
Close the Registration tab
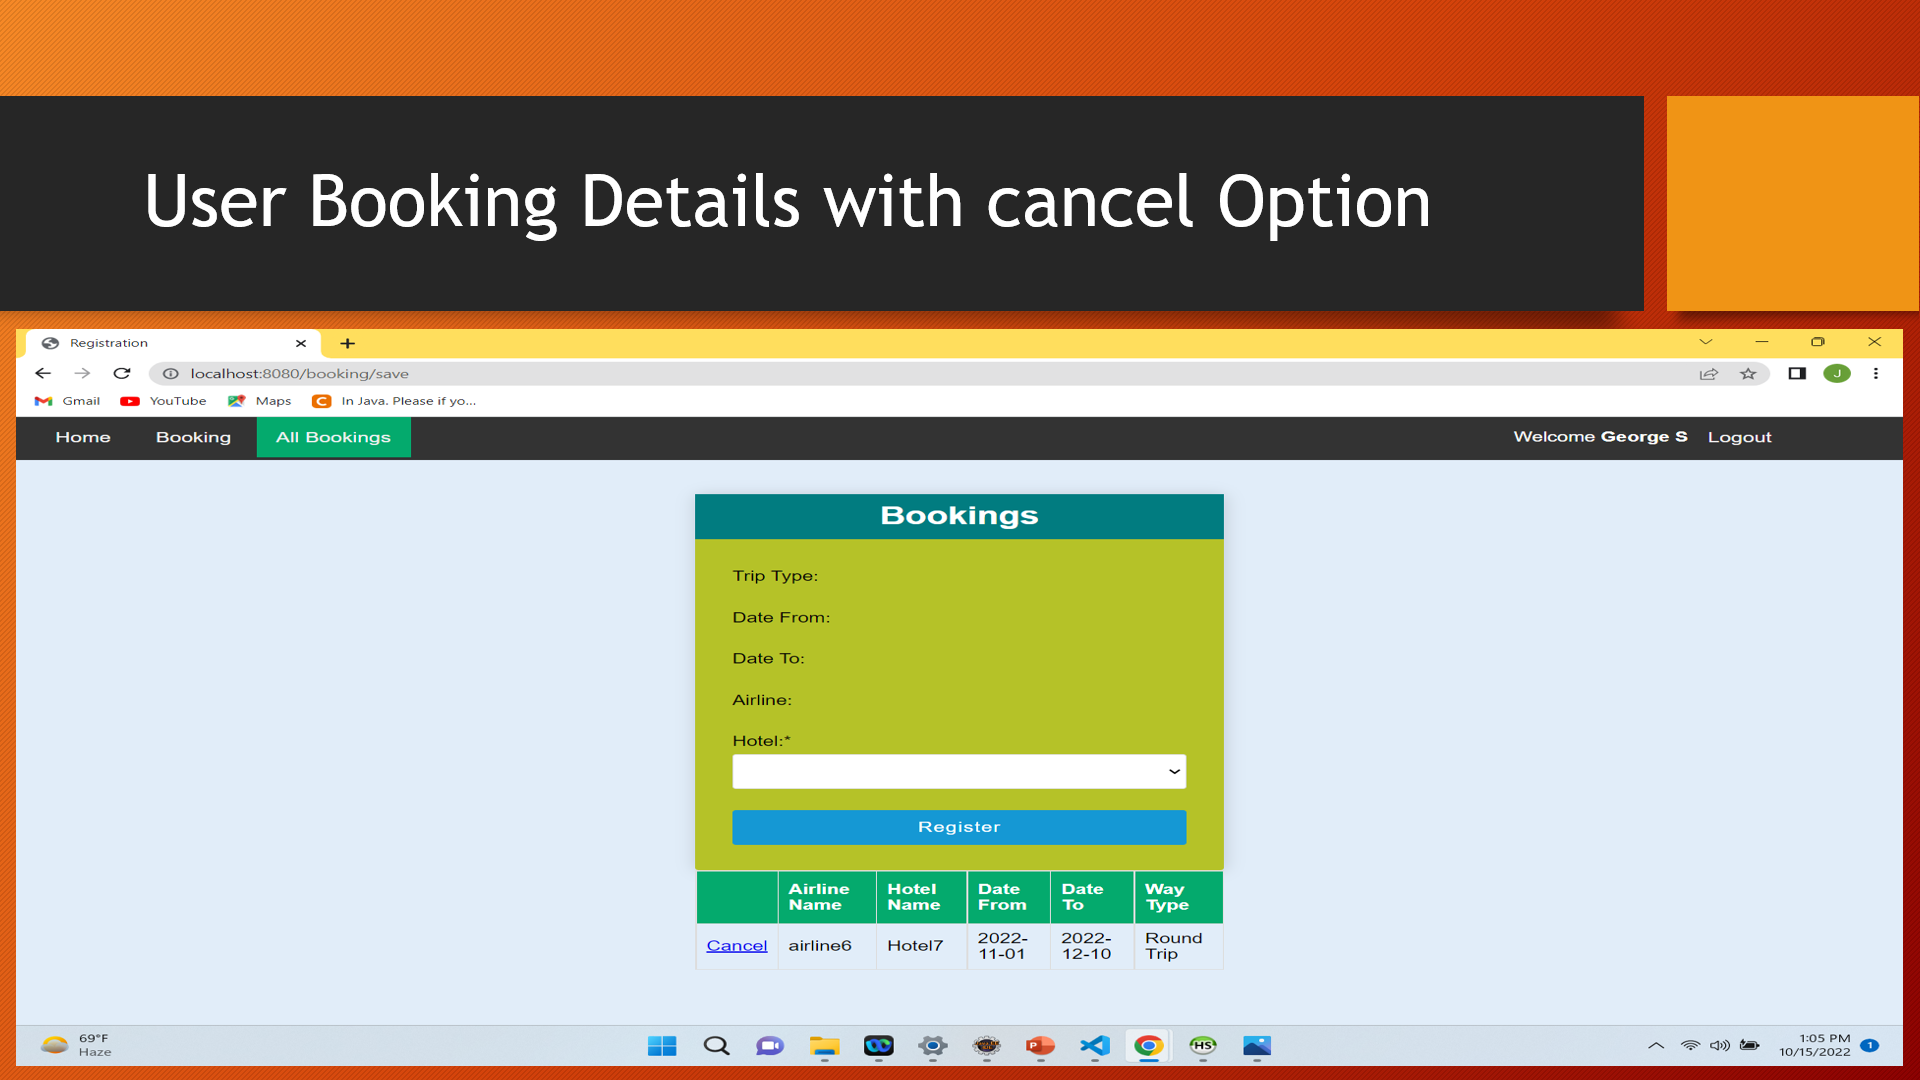[x=301, y=343]
